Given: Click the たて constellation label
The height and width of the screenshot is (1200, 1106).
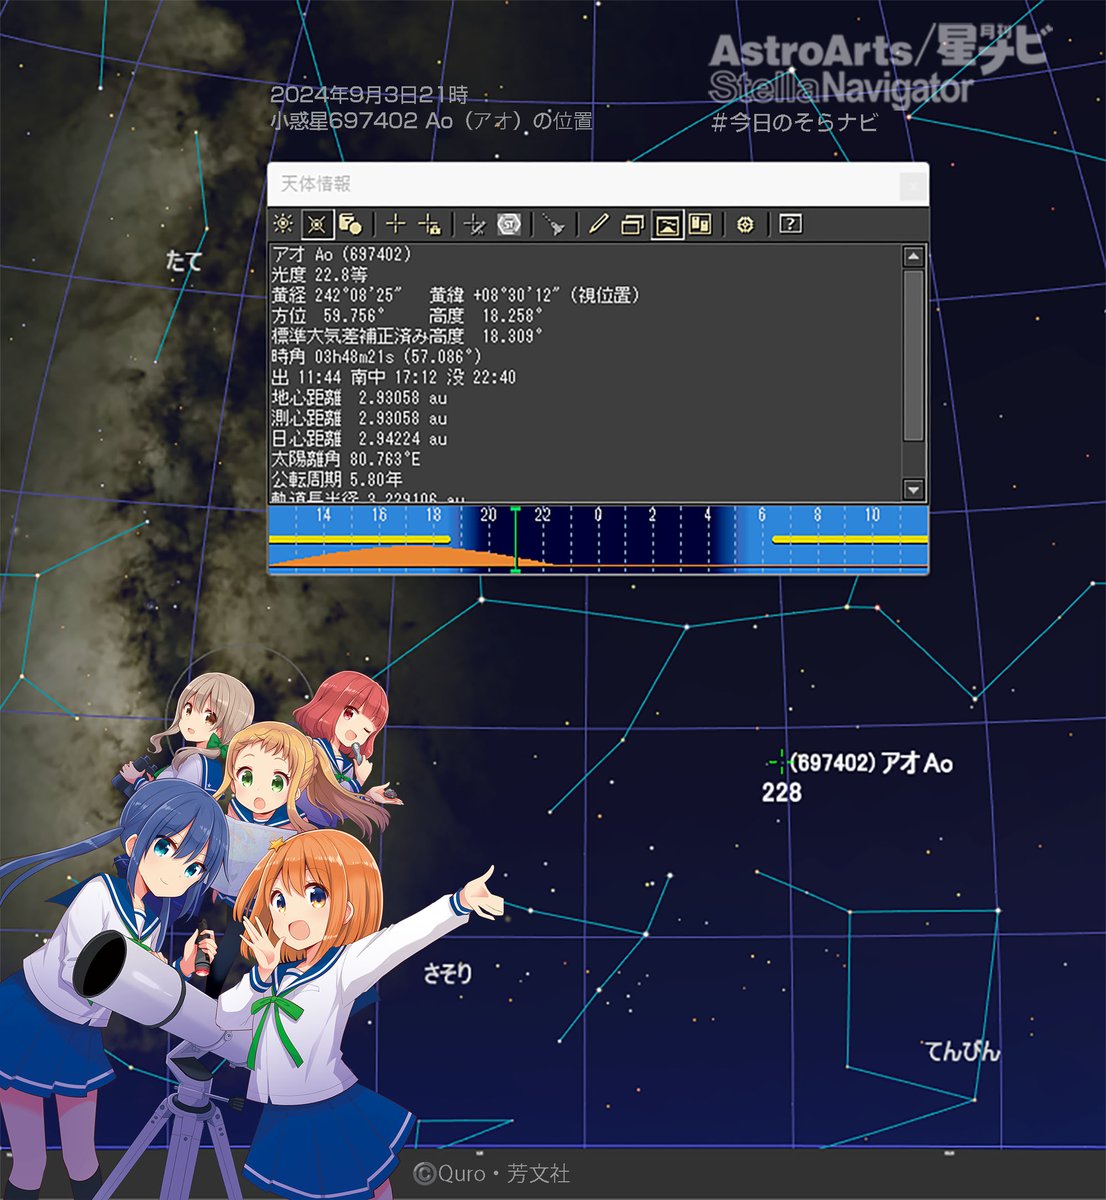Looking at the screenshot, I should pyautogui.click(x=184, y=261).
